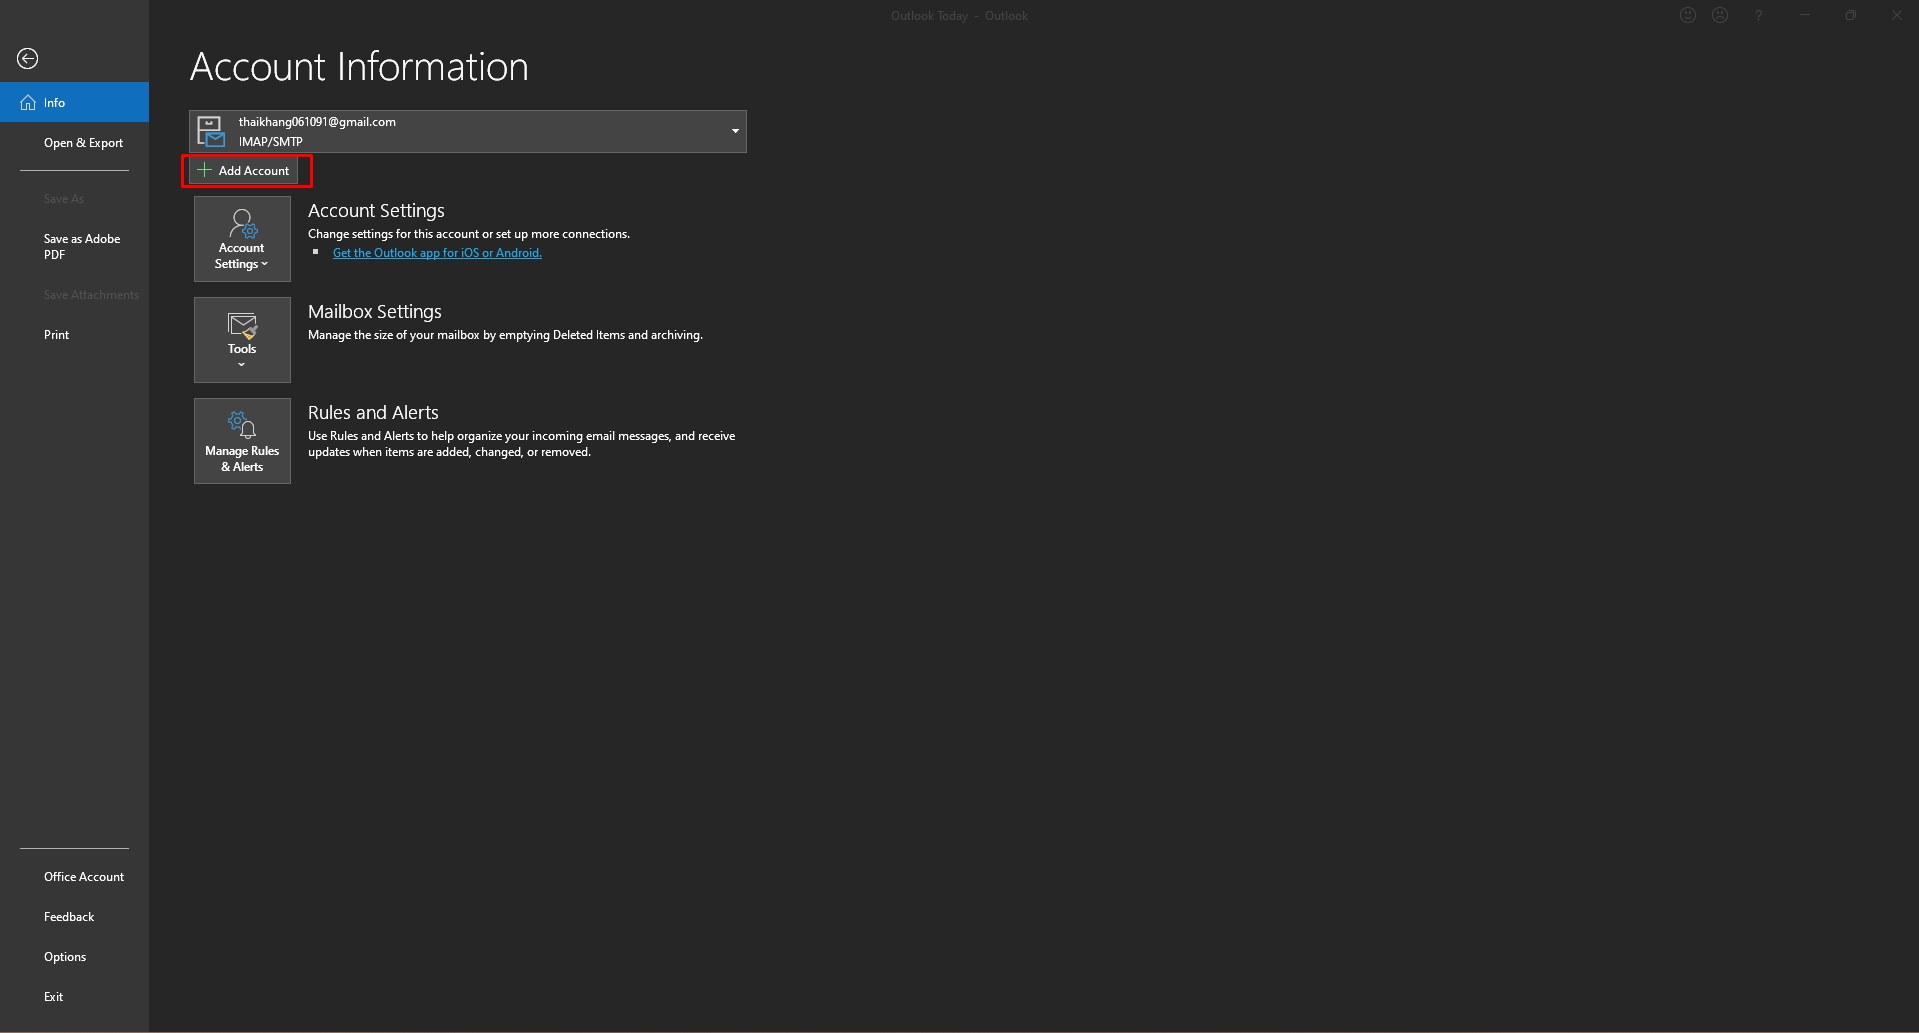Viewport: 1919px width, 1033px height.
Task: Open Outlook Options
Action: pos(65,957)
